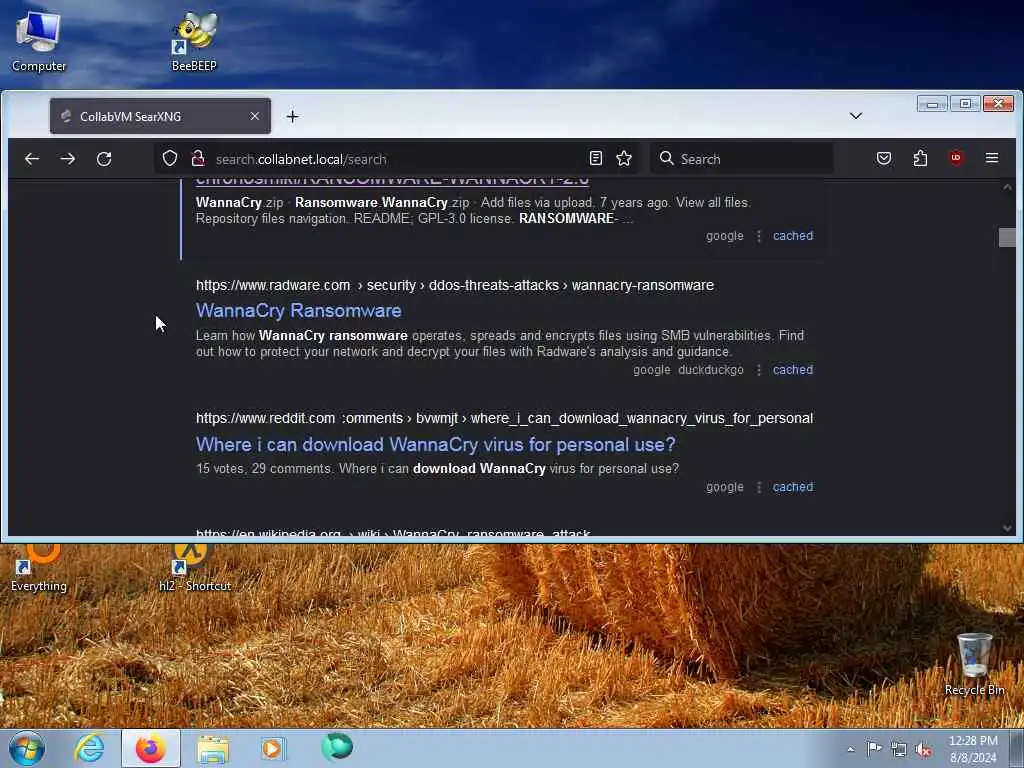Click the green round taskbar app icon
This screenshot has width=1024, height=768.
click(337, 747)
